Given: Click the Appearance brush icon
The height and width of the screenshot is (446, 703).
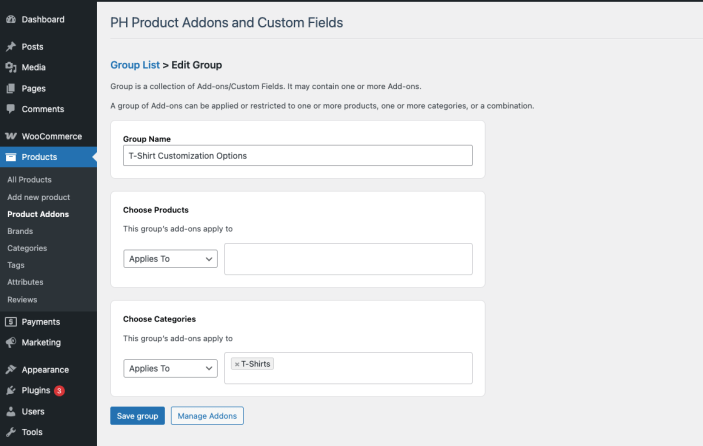Looking at the screenshot, I should [x=10, y=369].
